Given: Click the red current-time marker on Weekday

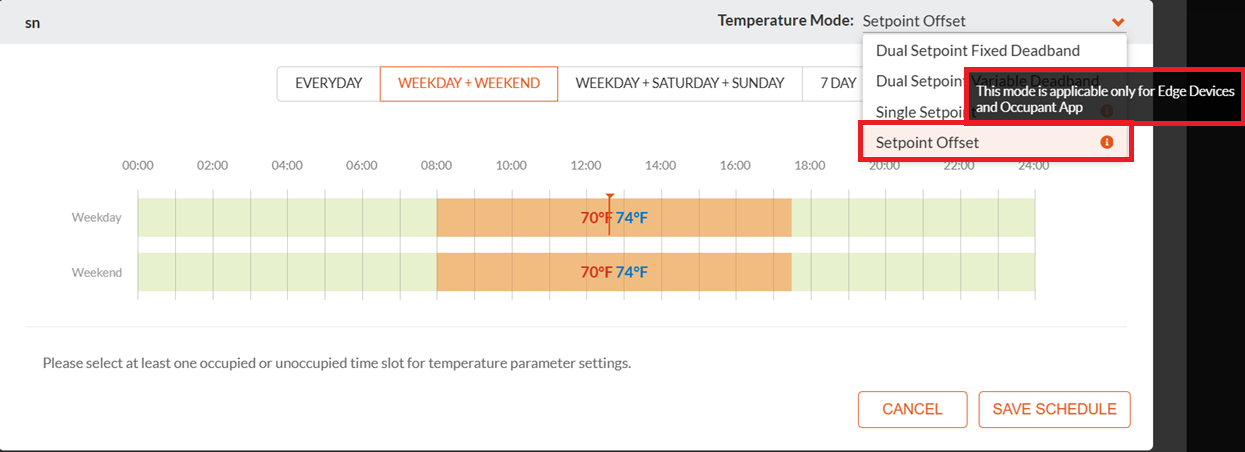Looking at the screenshot, I should pyautogui.click(x=609, y=213).
